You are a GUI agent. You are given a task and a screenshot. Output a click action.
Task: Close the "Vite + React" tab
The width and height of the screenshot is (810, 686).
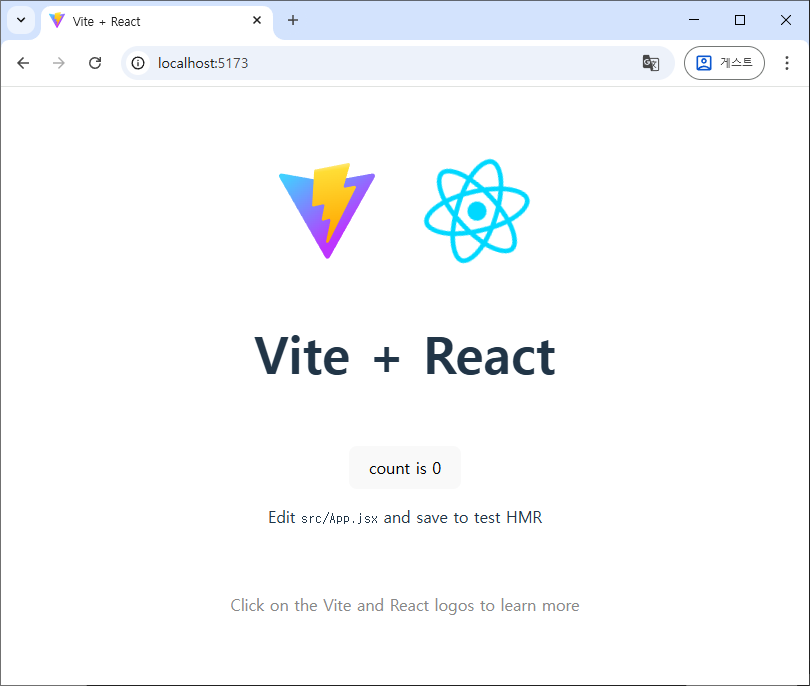point(257,20)
